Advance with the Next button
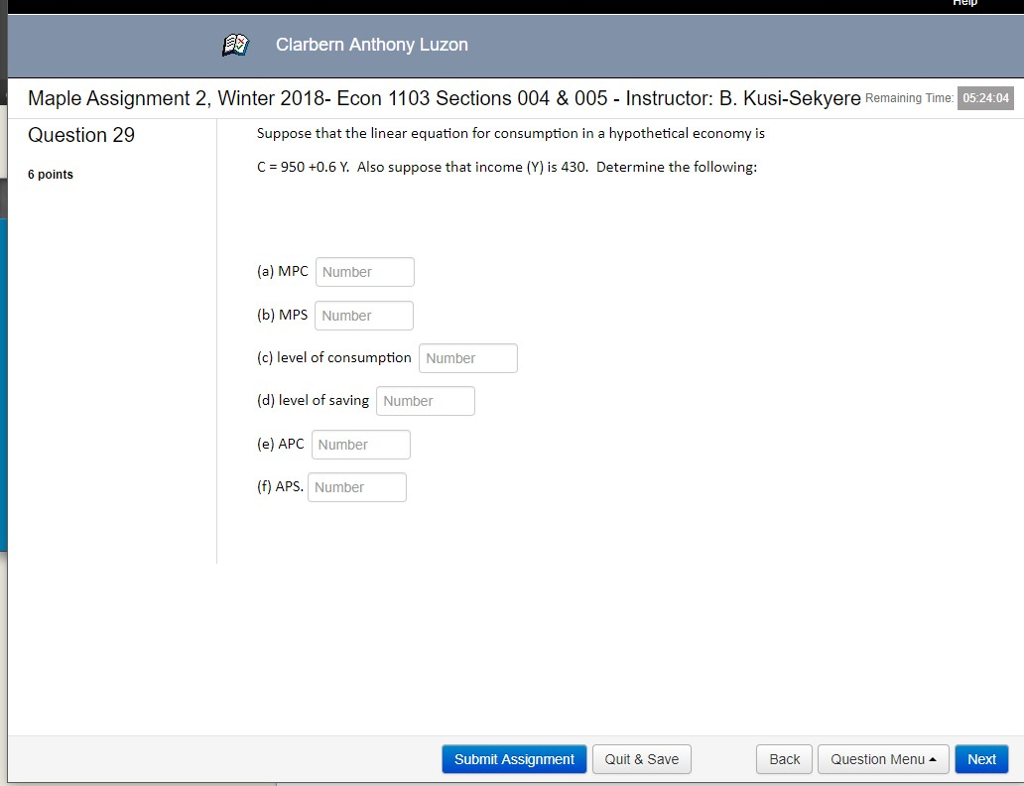 pos(981,759)
